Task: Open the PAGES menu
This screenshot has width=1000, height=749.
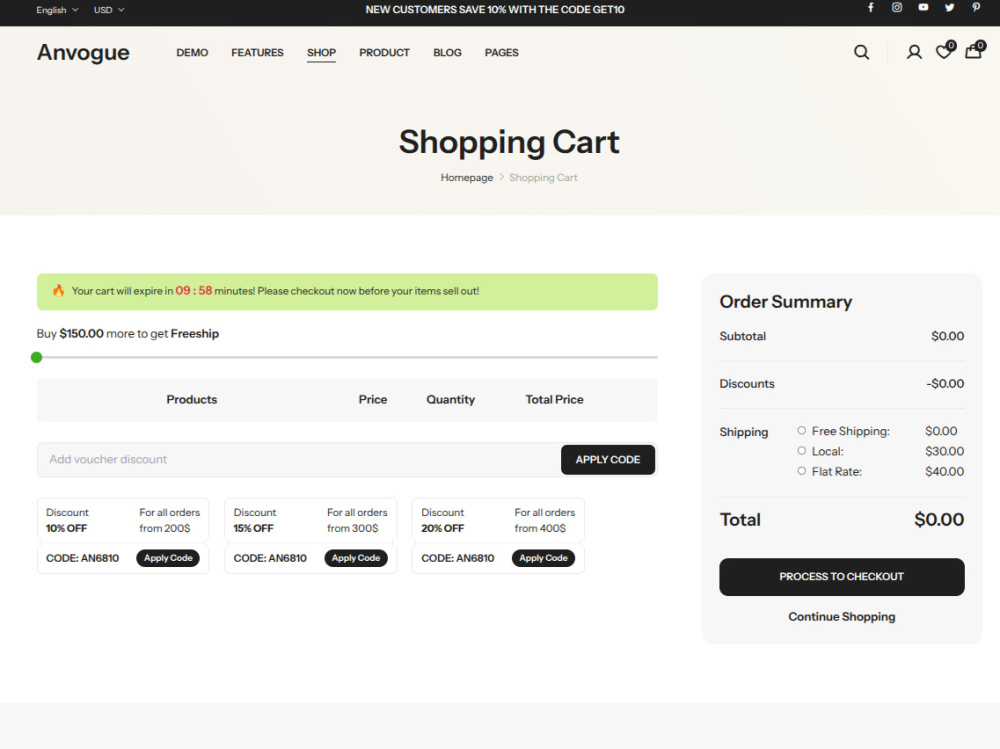Action: (x=501, y=52)
